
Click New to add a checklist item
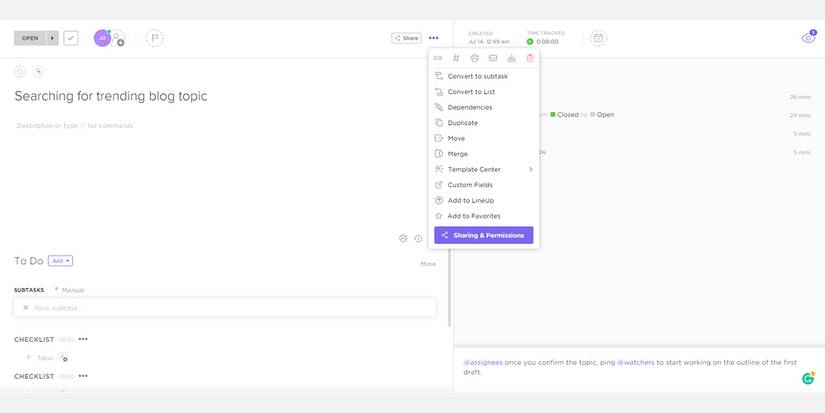click(x=40, y=358)
